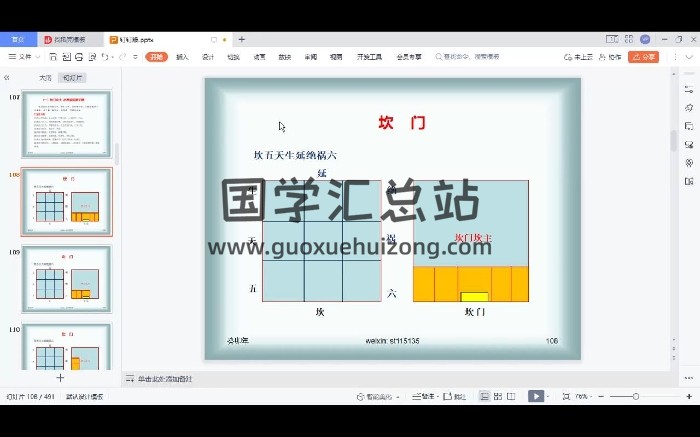The width and height of the screenshot is (700, 437).
Task: Click the 协作 collaborate button
Action: (x=610, y=57)
